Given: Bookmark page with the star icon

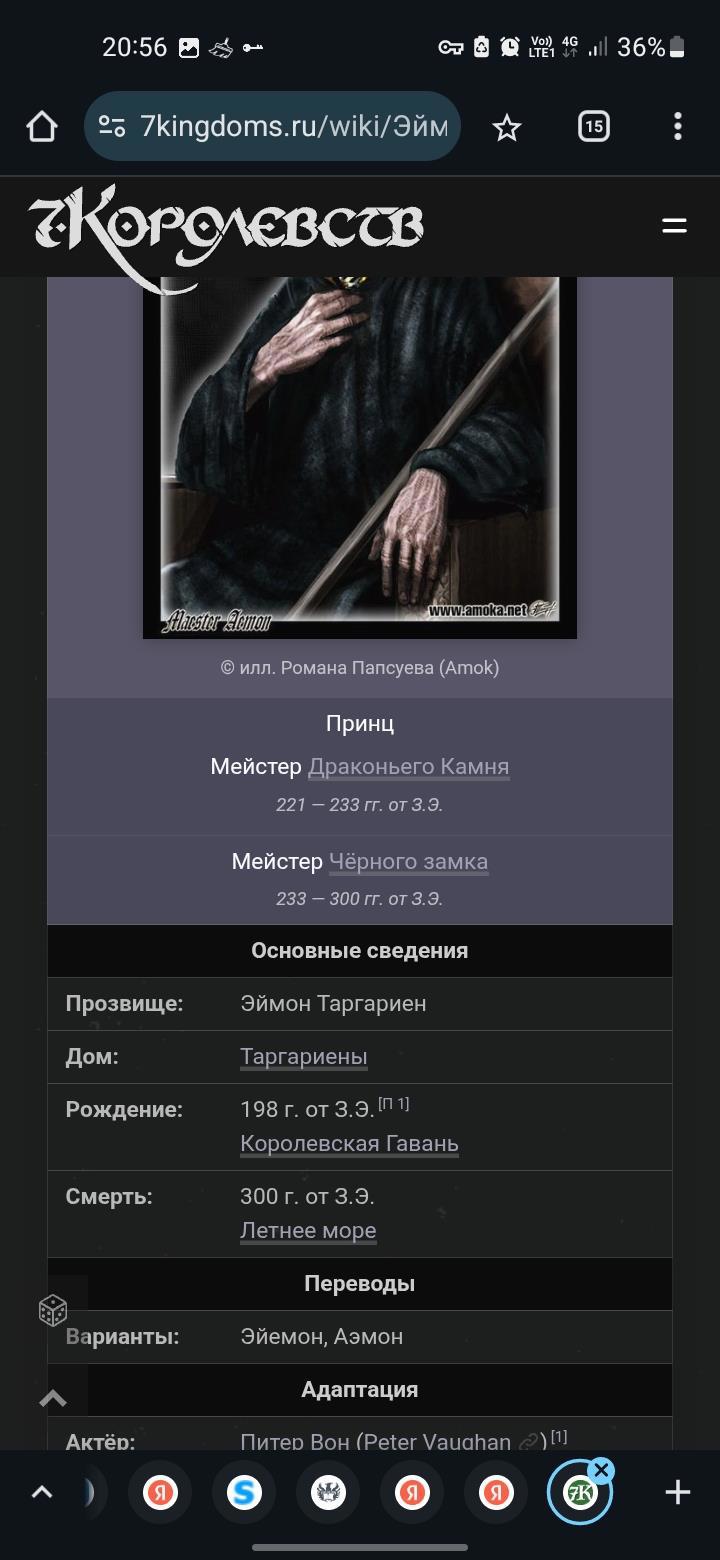Looking at the screenshot, I should click(507, 127).
